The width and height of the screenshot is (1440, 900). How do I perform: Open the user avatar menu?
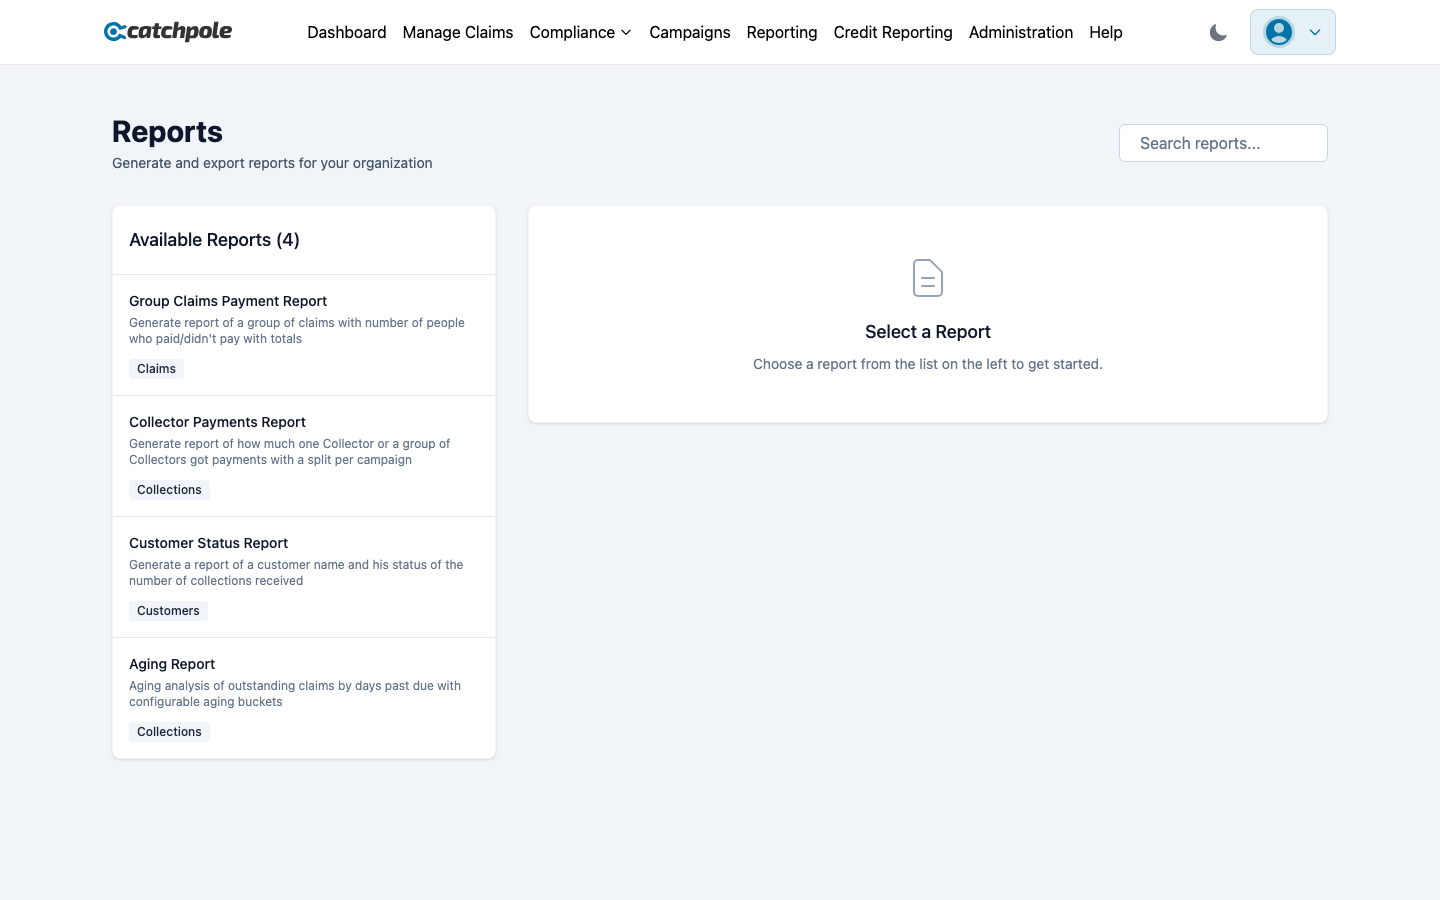click(x=1279, y=31)
